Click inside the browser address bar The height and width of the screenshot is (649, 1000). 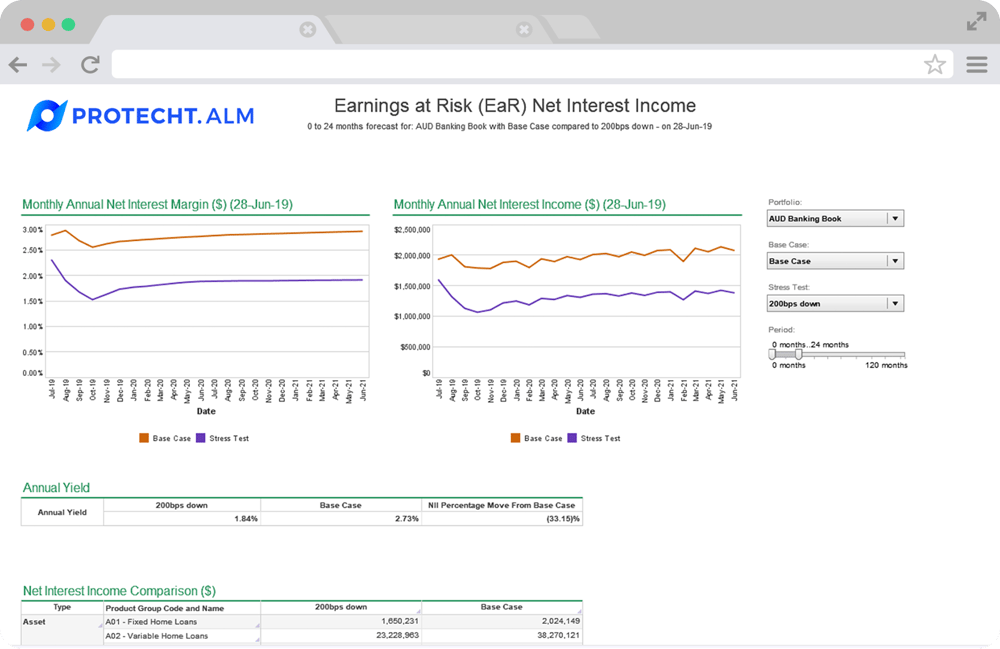500,64
